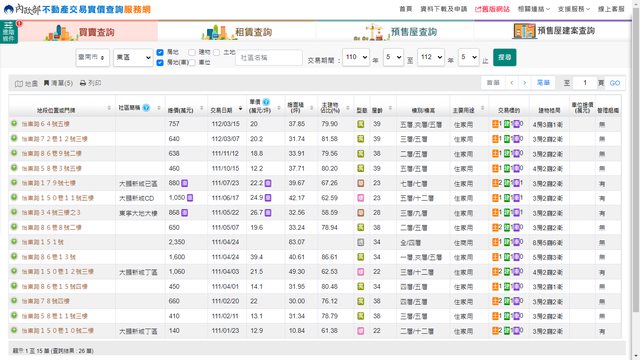Screen dimensions: 640x360
Task: Switch to the 預售屋查詢 tab
Action: pyautogui.click(x=395, y=32)
